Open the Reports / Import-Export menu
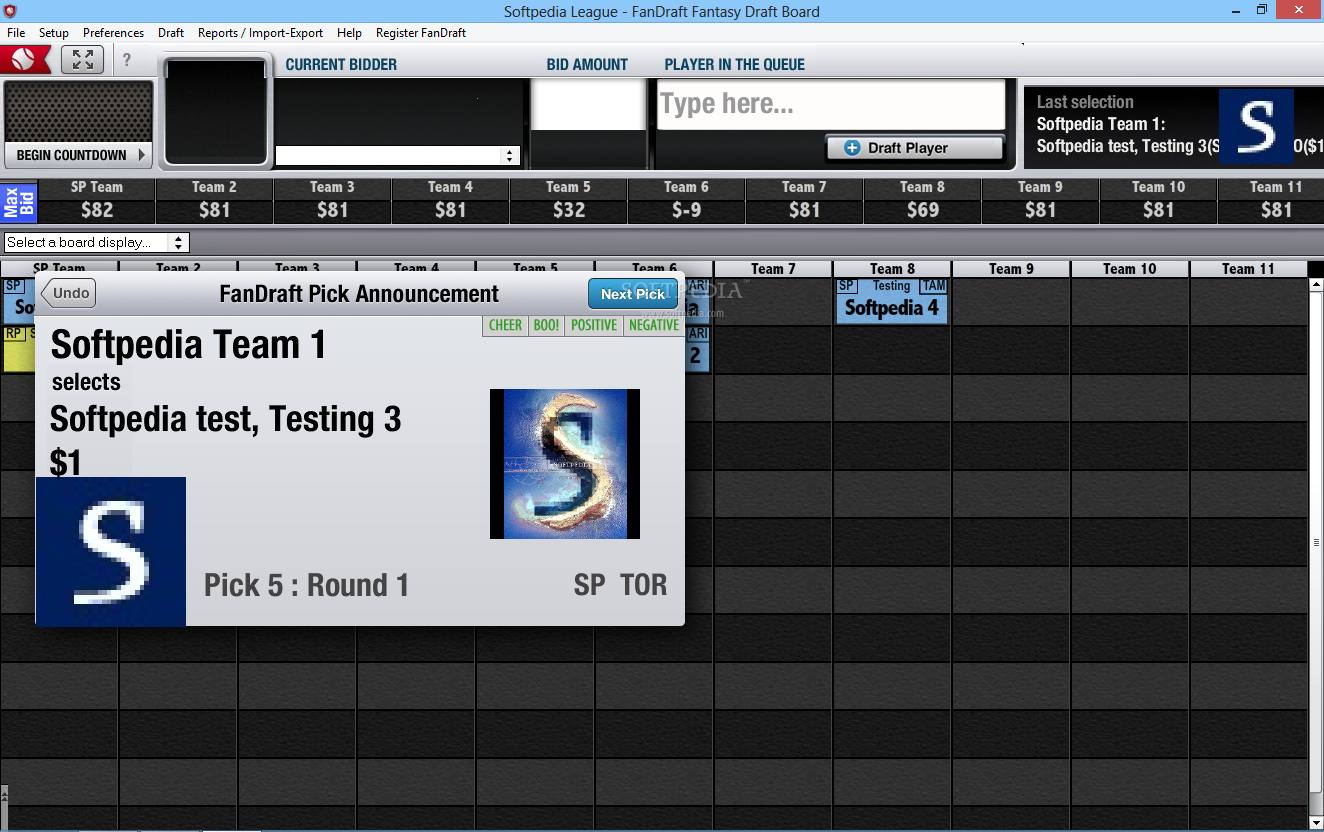The height and width of the screenshot is (832, 1324). coord(260,33)
